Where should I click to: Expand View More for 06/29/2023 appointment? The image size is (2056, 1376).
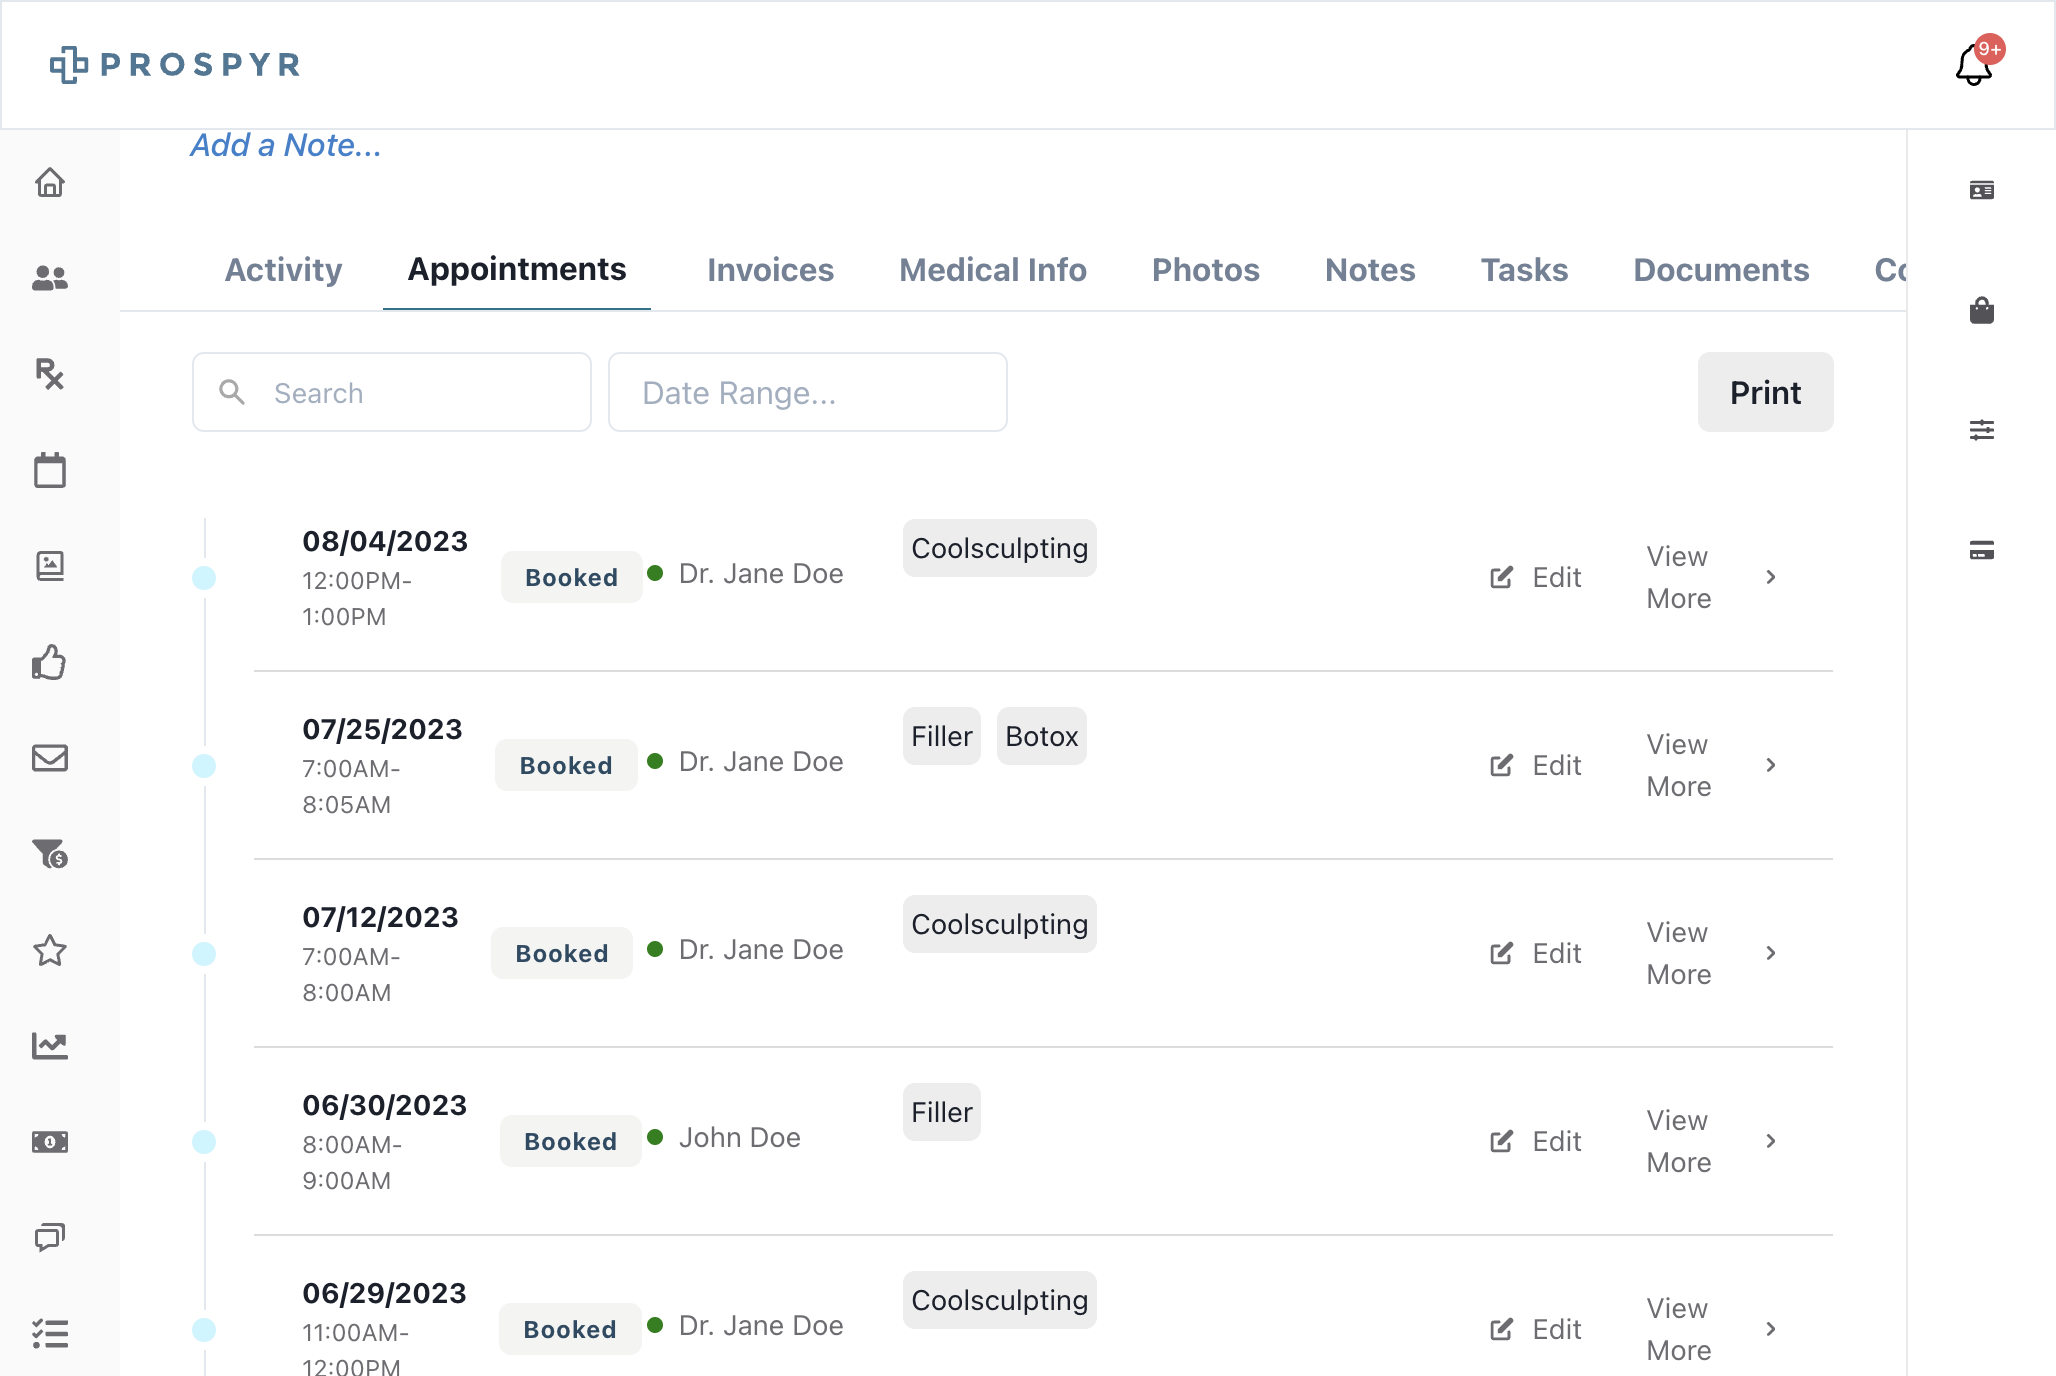1711,1329
